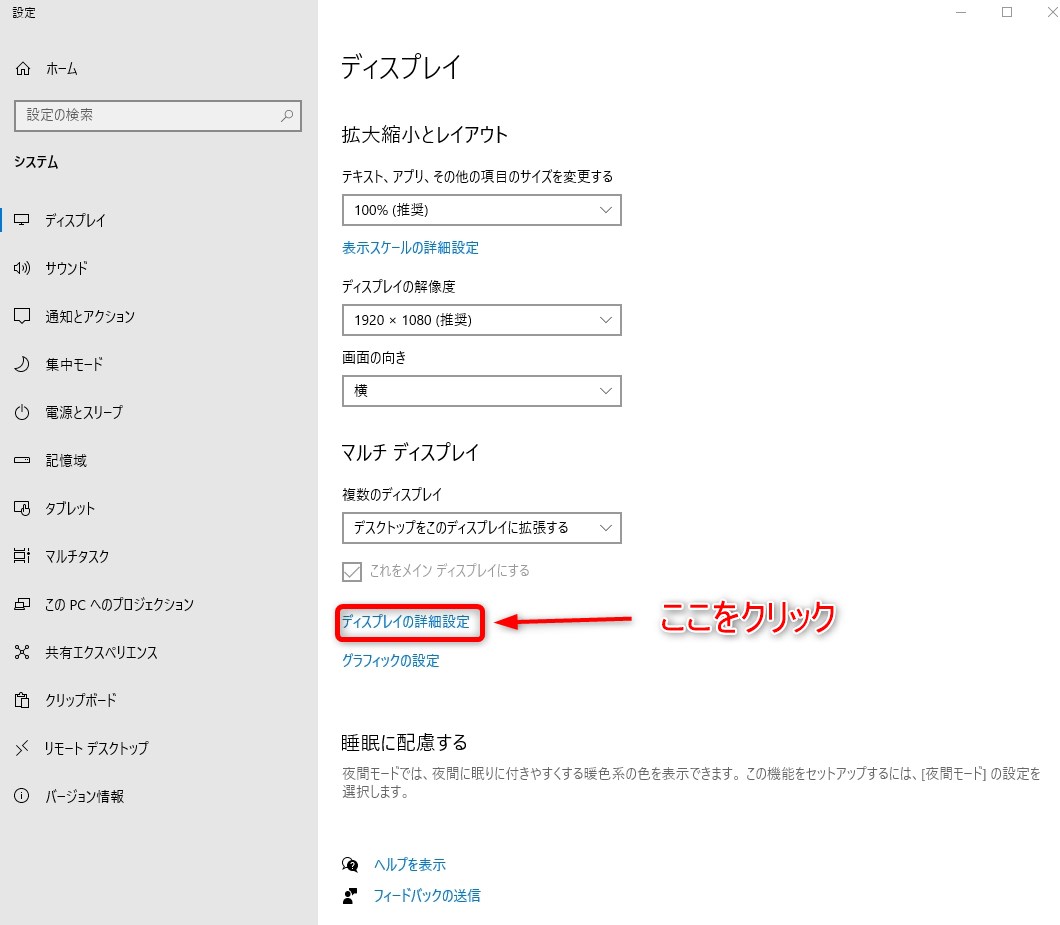Click the feedback person icon
The width and height of the screenshot is (1060, 925).
tap(350, 896)
